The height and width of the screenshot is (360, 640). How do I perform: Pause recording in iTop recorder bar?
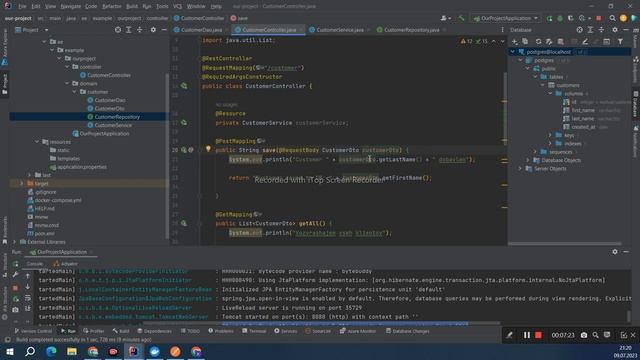click(x=527, y=335)
